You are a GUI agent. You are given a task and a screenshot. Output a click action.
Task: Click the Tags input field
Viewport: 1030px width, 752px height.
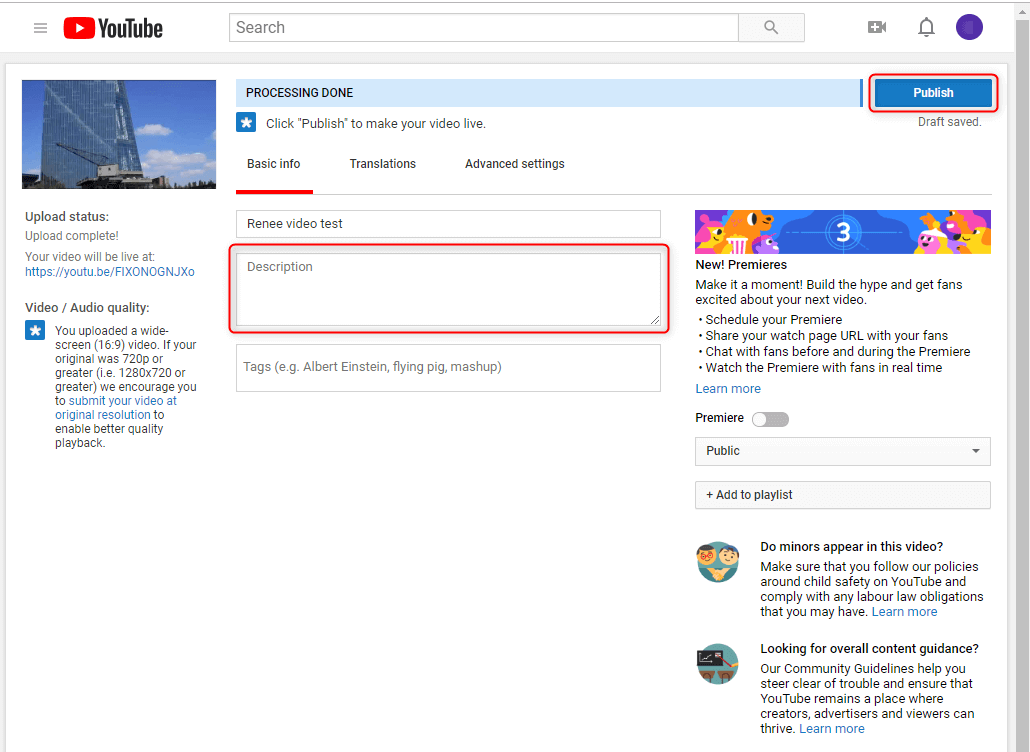pos(448,368)
